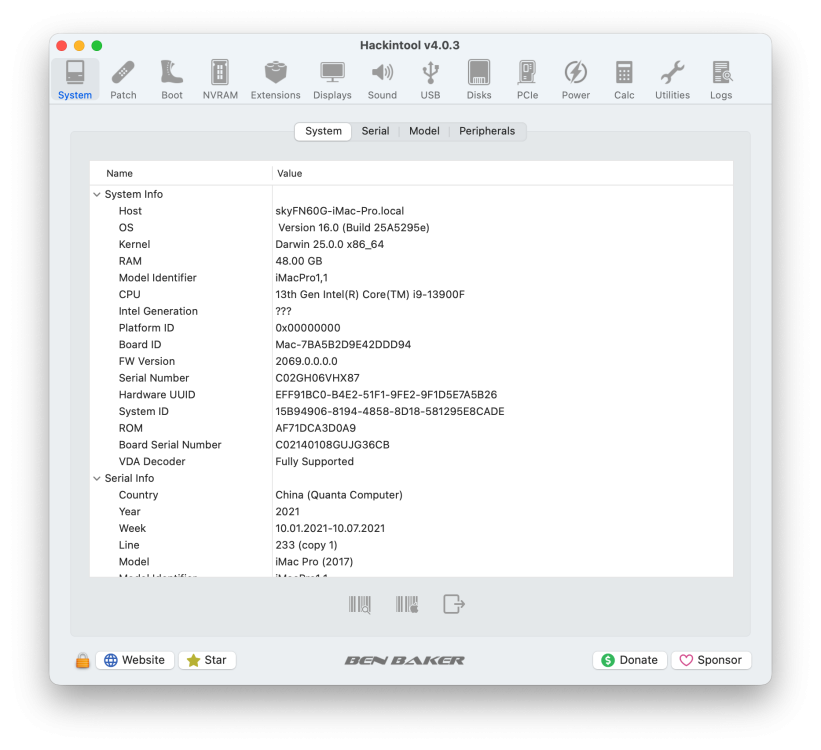This screenshot has height=750, width=821.
Task: Select the System ID row
Action: pyautogui.click(x=412, y=412)
